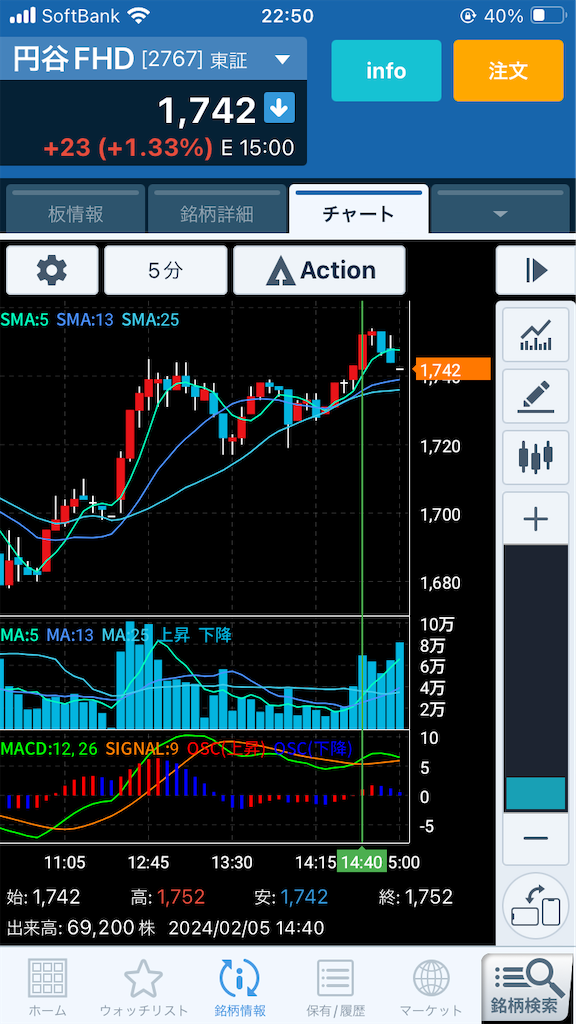
Task: Tap the blue down-arrow price icon
Action: click(279, 108)
